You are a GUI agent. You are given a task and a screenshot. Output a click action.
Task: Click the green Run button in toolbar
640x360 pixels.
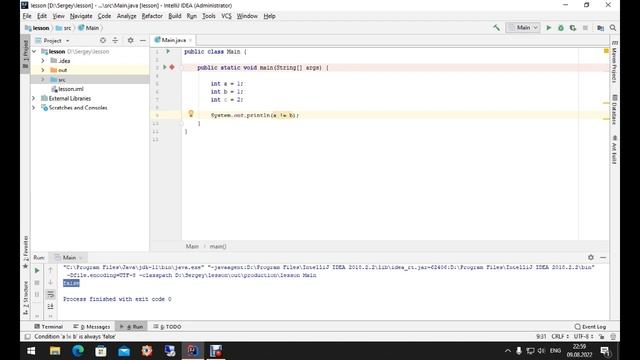click(549, 28)
